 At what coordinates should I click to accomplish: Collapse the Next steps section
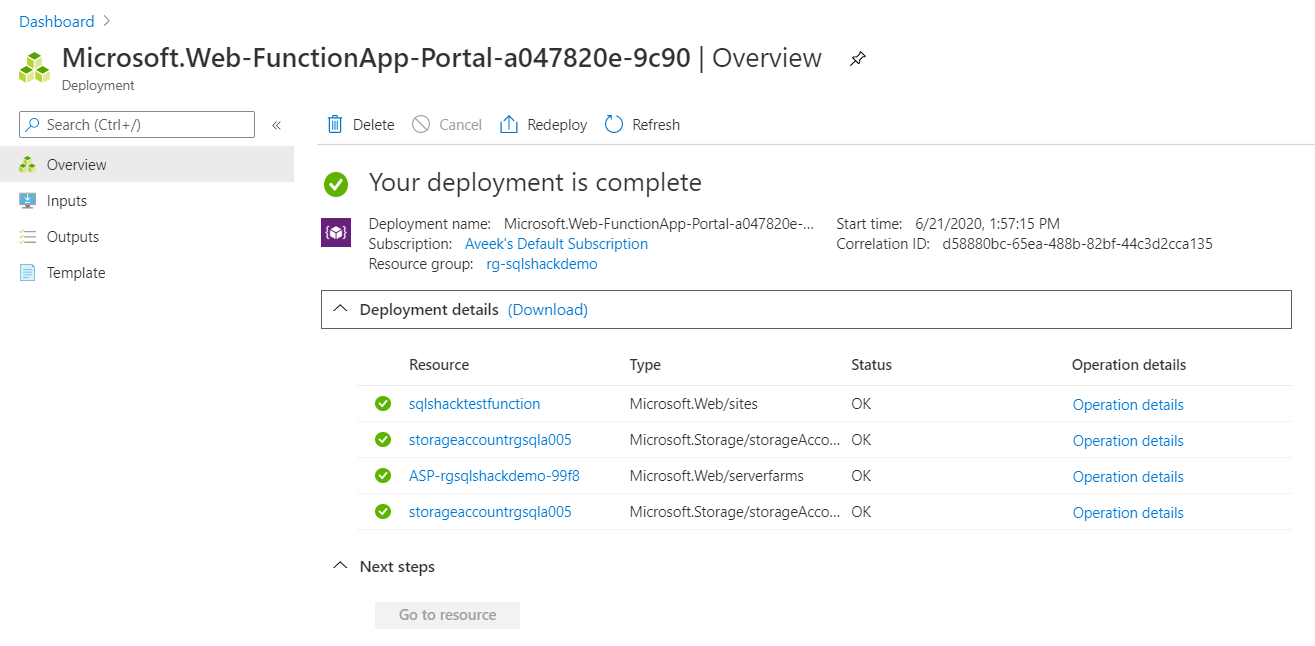[340, 567]
